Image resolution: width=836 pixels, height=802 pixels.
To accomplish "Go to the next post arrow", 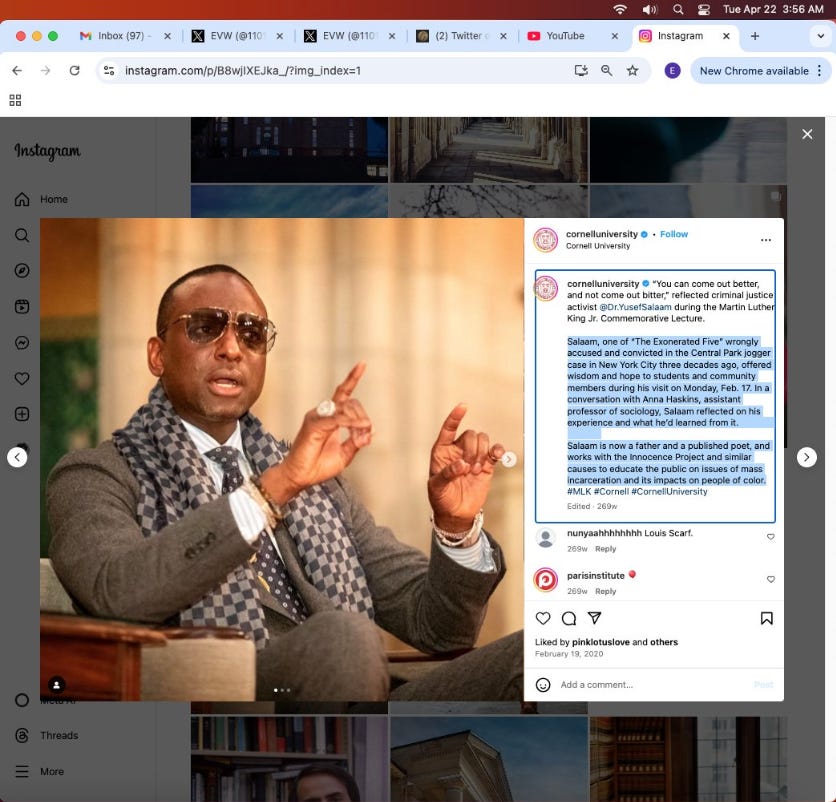I will point(807,457).
